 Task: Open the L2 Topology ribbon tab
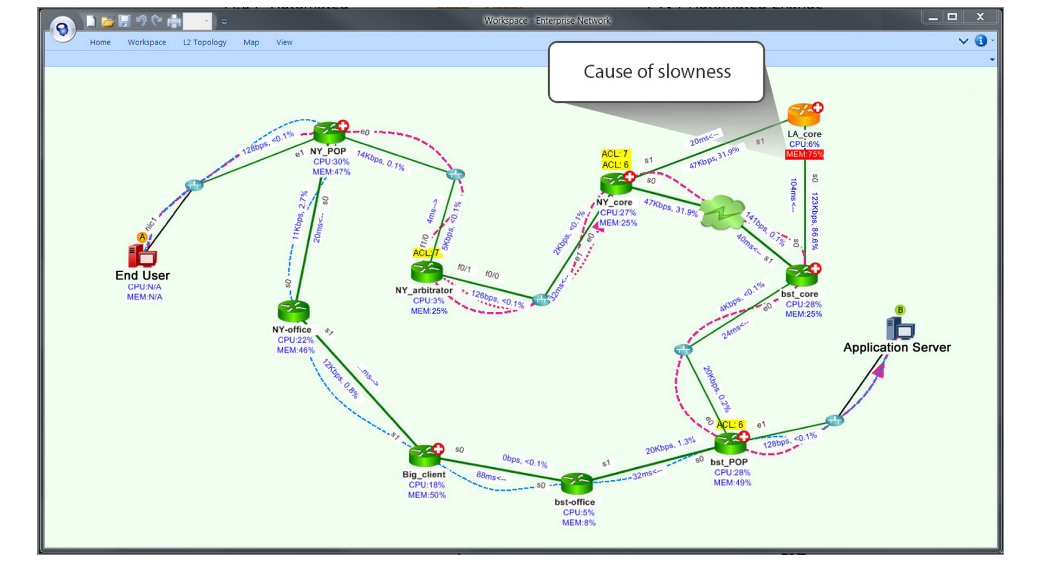tap(204, 42)
